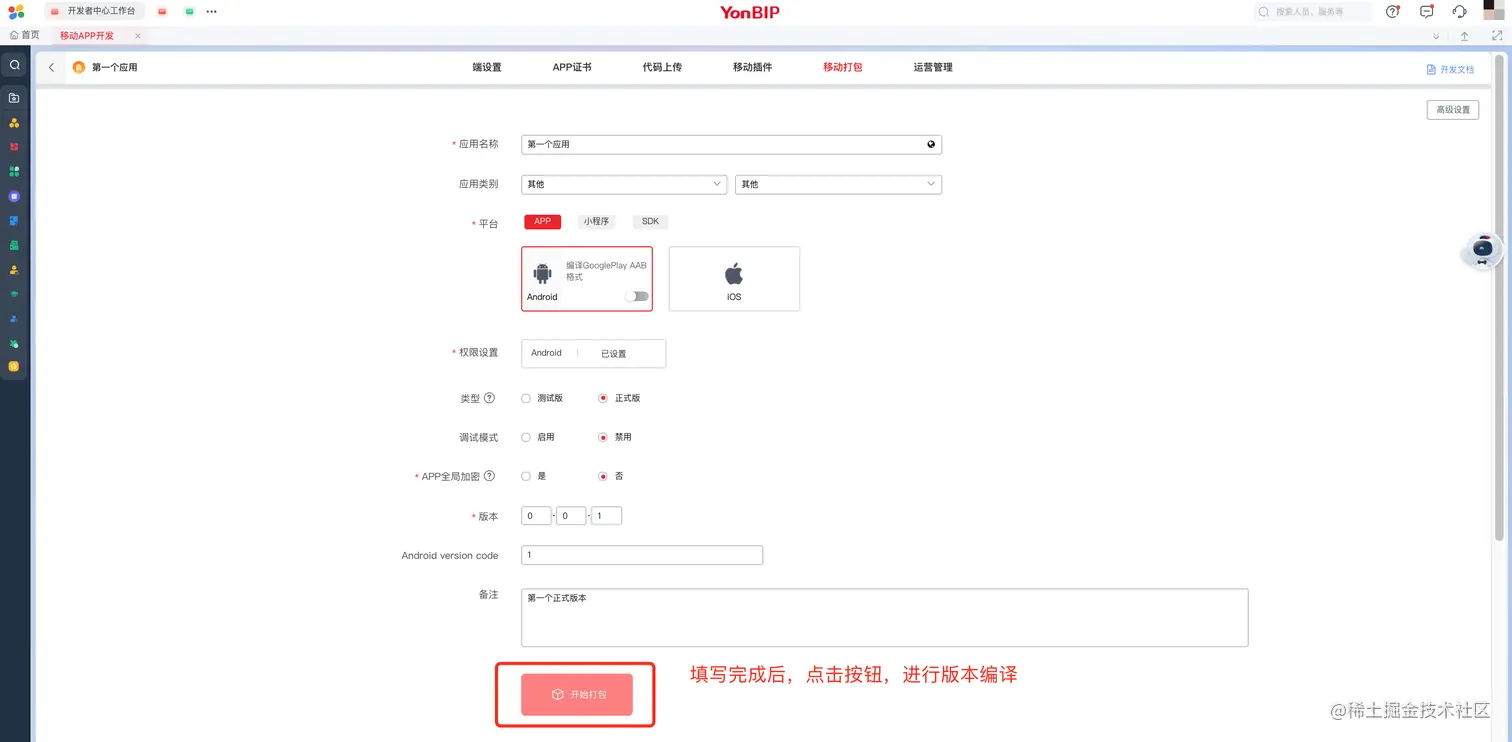Open the help question-mark icon in top bar
Screen dimensions: 1512x742
click(1392, 12)
